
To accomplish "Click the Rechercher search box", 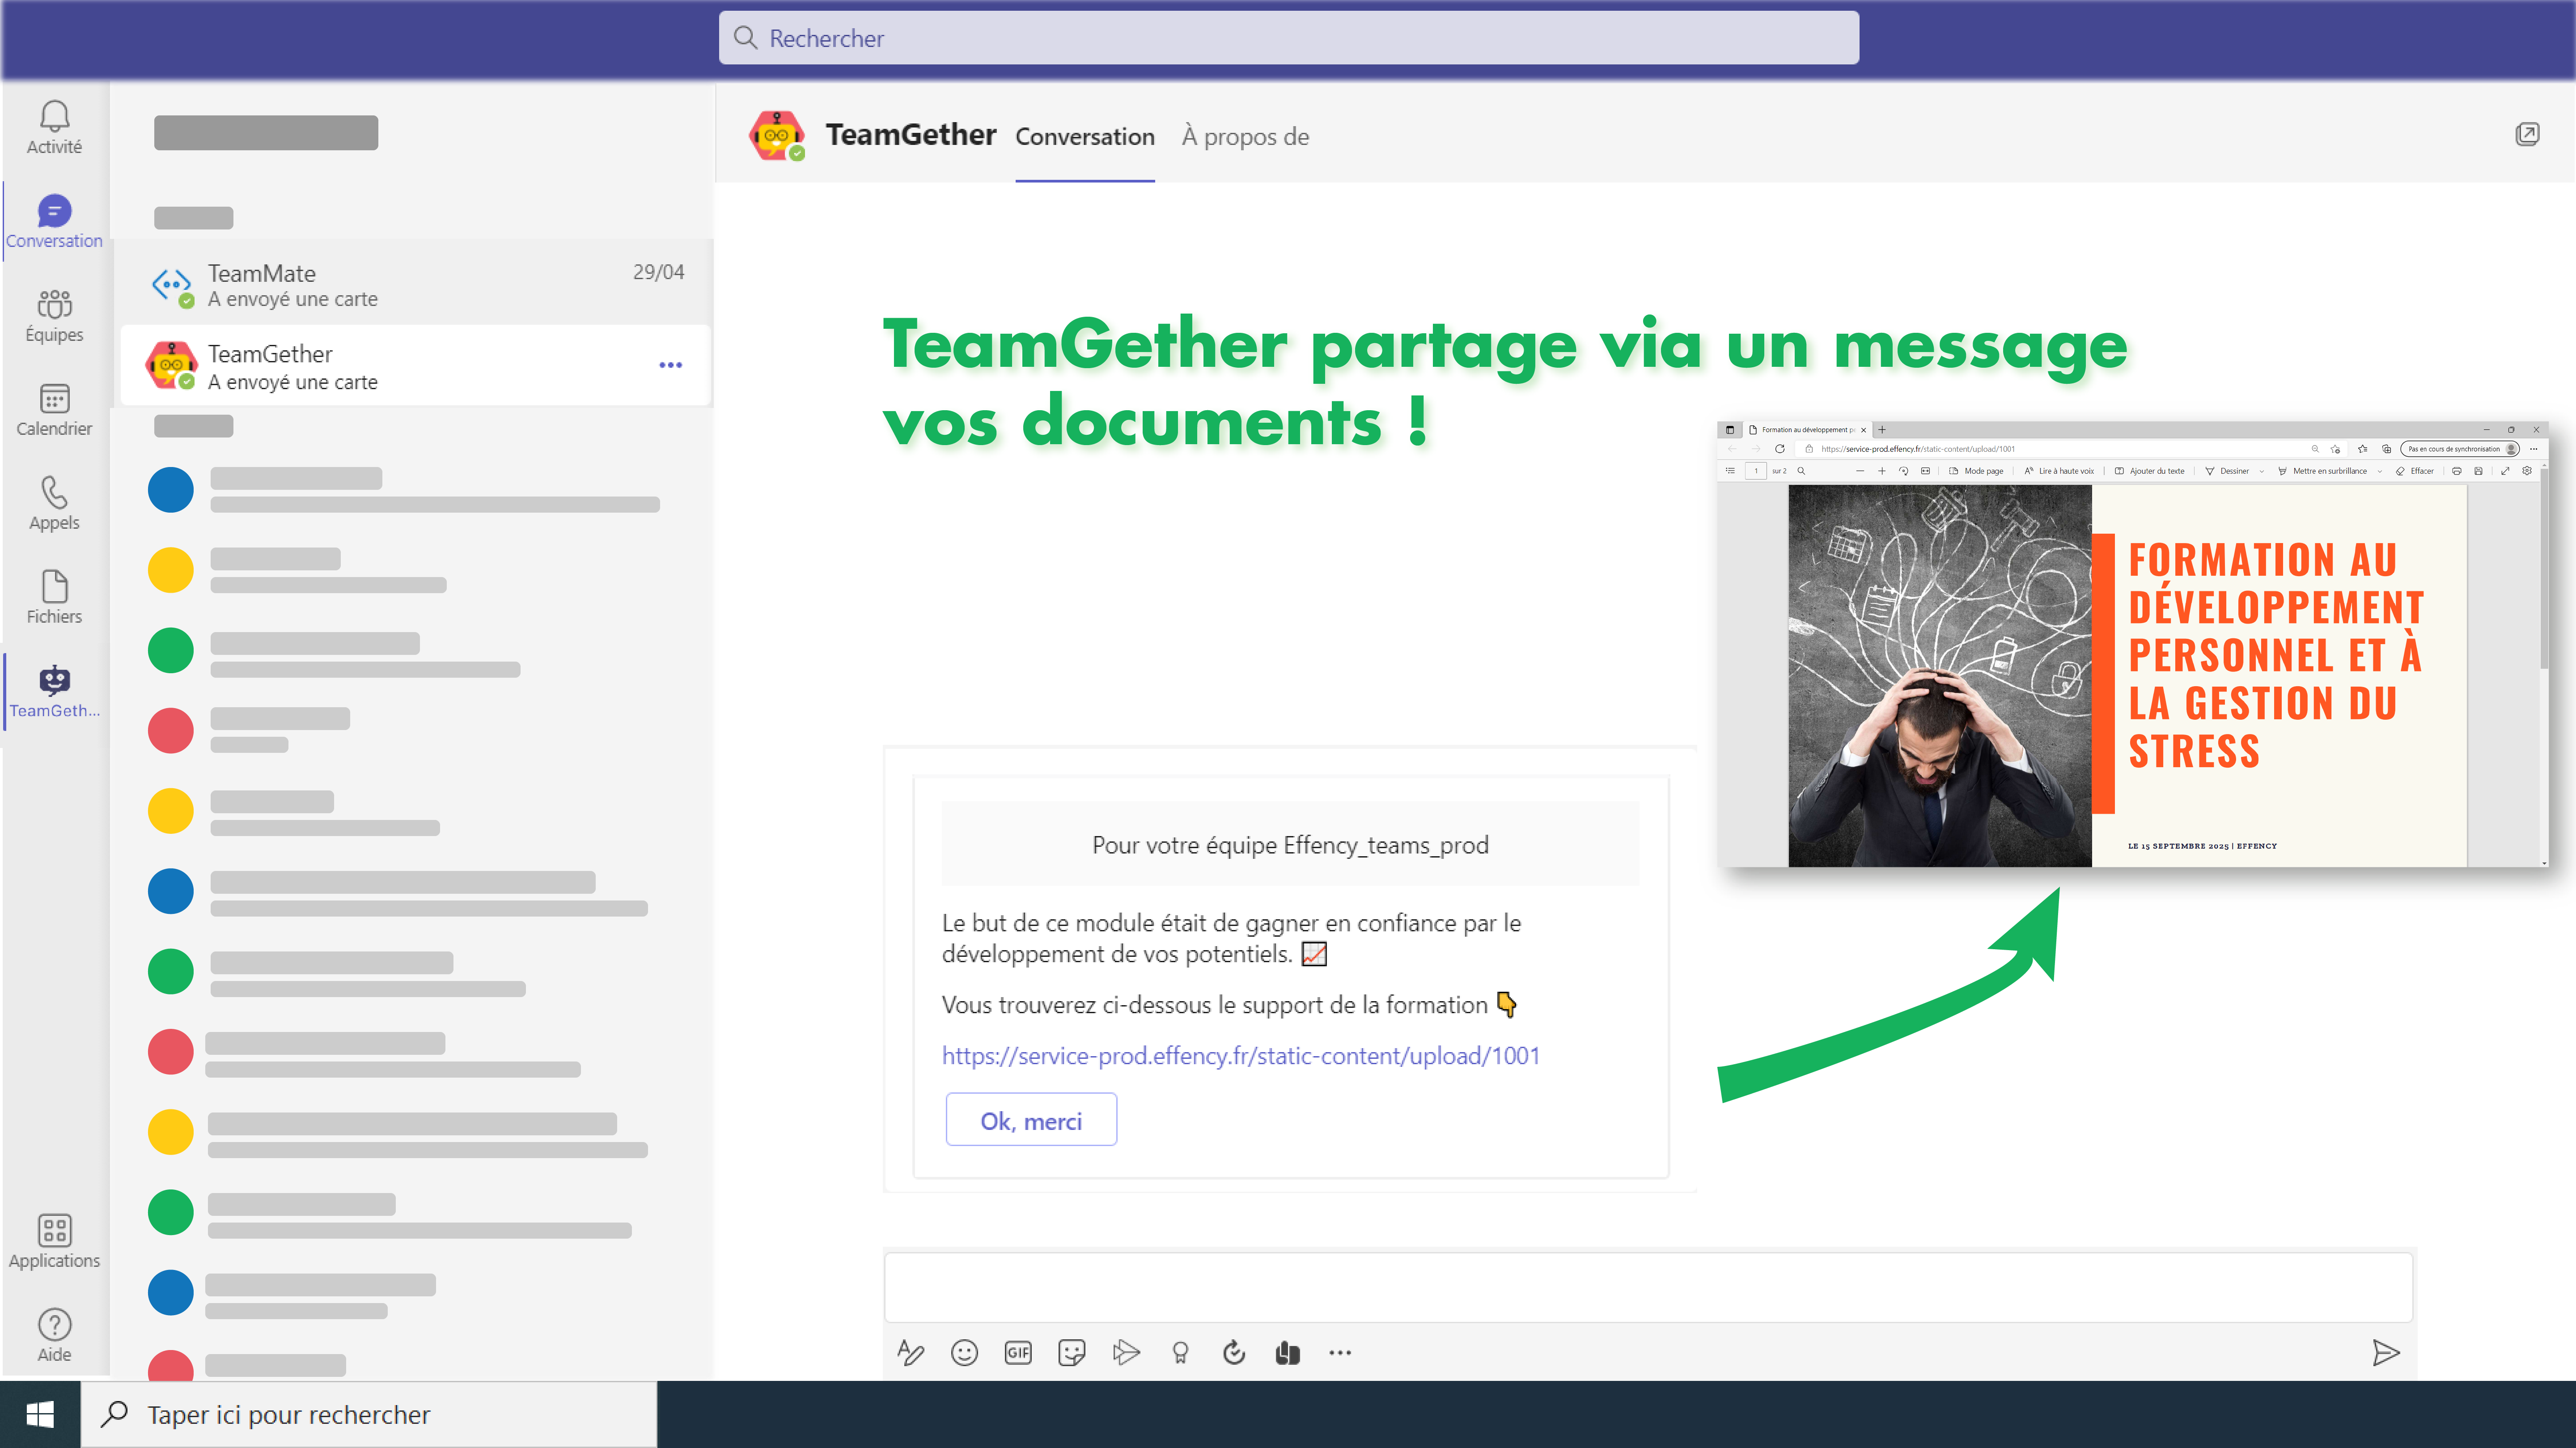I will click(1288, 38).
